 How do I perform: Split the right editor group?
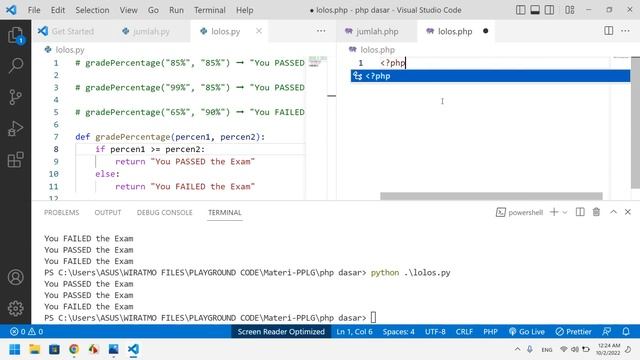(609, 31)
